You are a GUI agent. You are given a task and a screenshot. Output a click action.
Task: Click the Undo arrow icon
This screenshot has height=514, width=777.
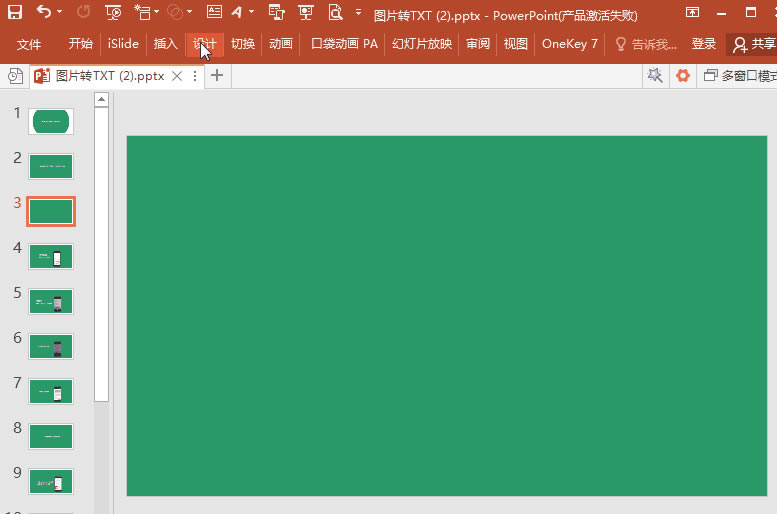(44, 13)
